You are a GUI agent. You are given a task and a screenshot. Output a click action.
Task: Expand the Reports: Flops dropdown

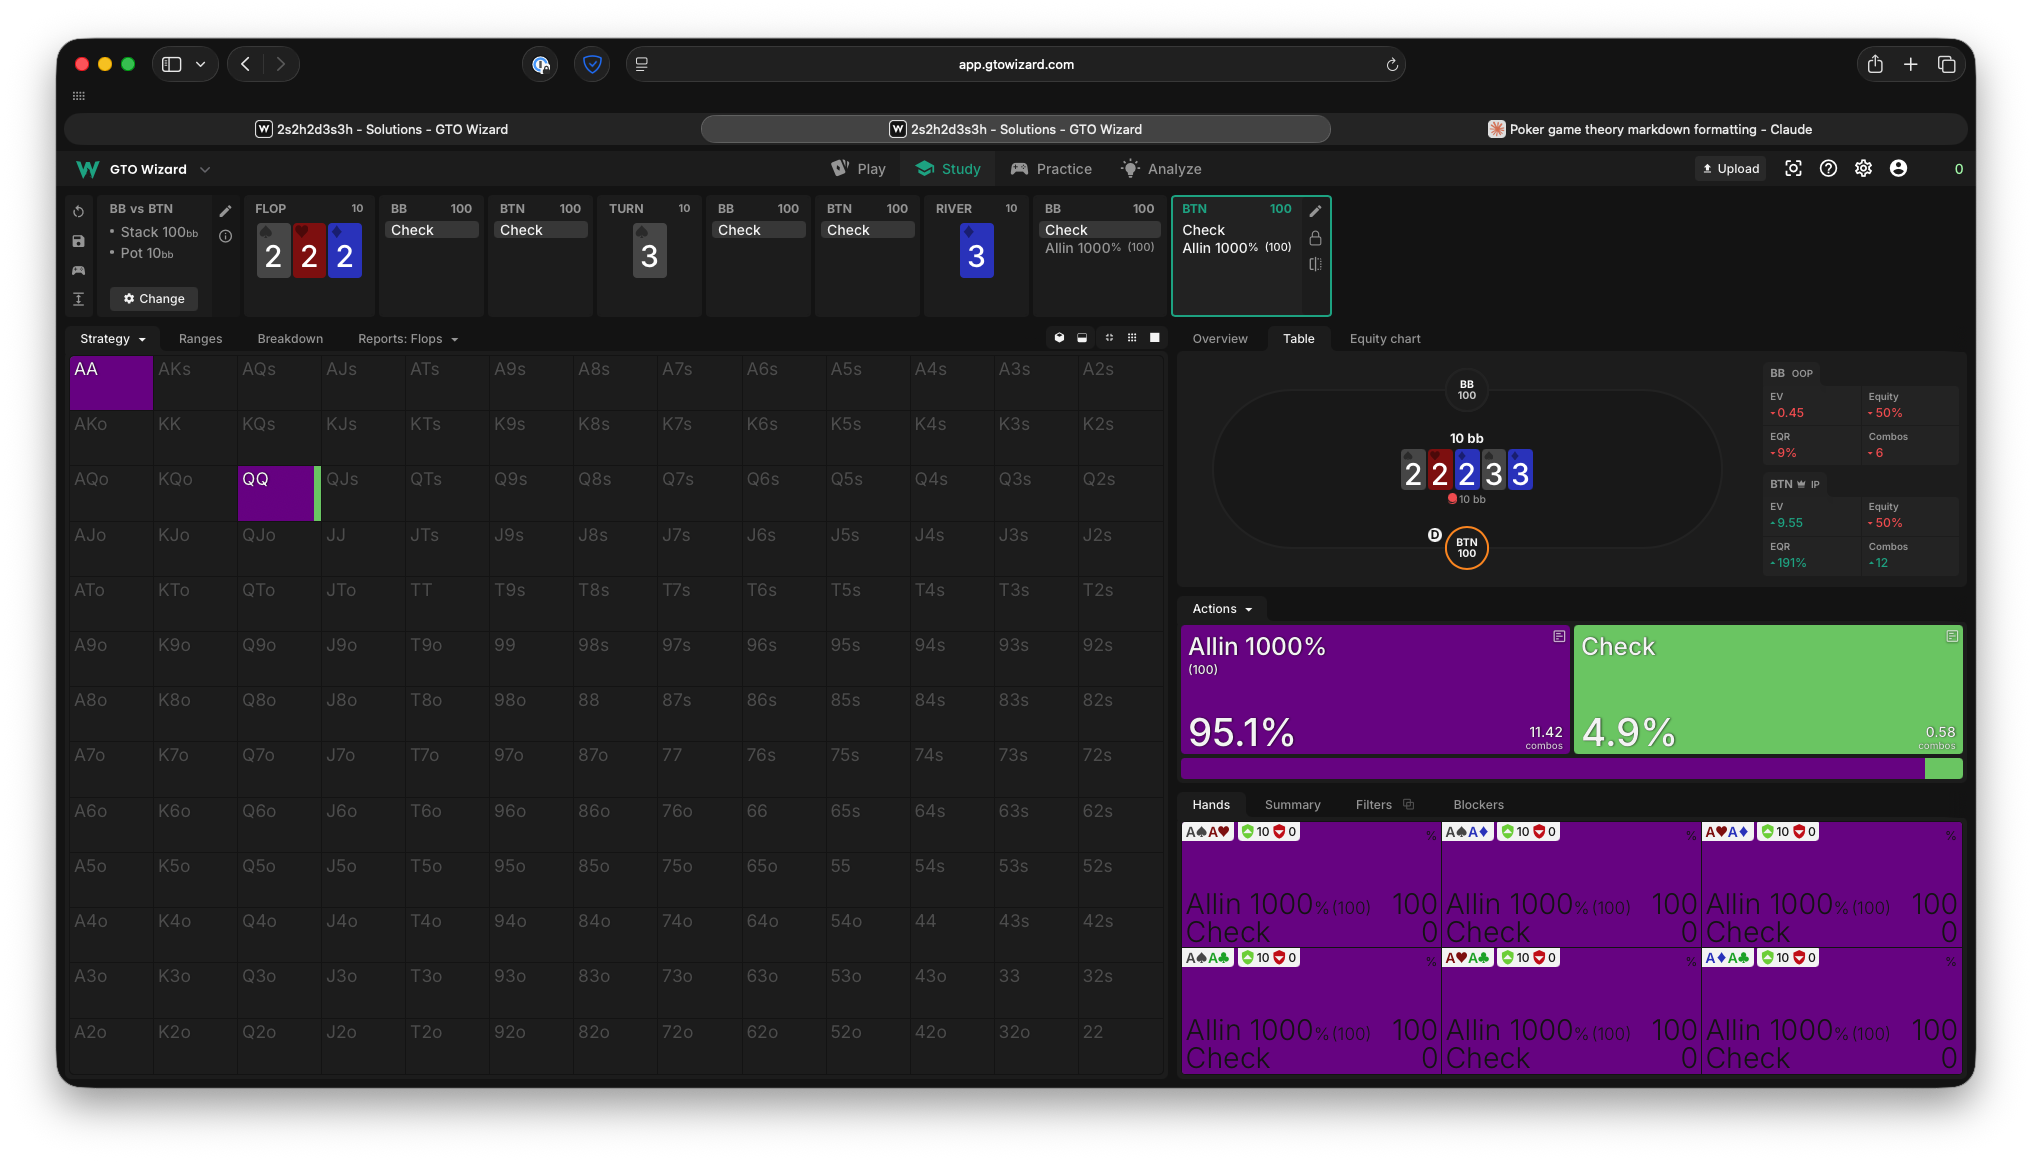click(408, 339)
